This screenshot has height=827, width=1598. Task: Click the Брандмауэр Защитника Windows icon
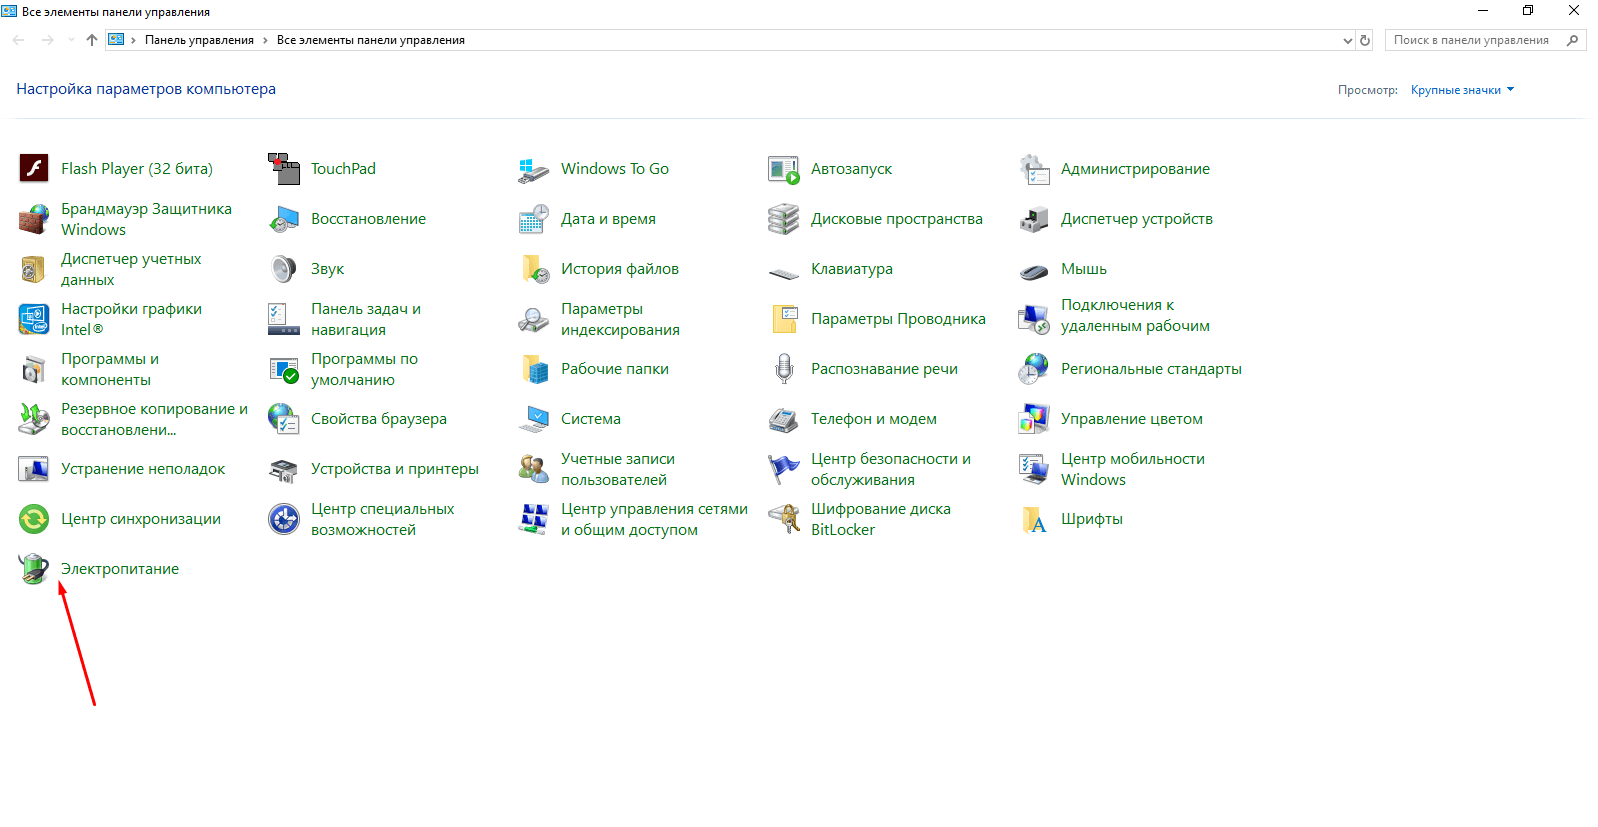34,219
